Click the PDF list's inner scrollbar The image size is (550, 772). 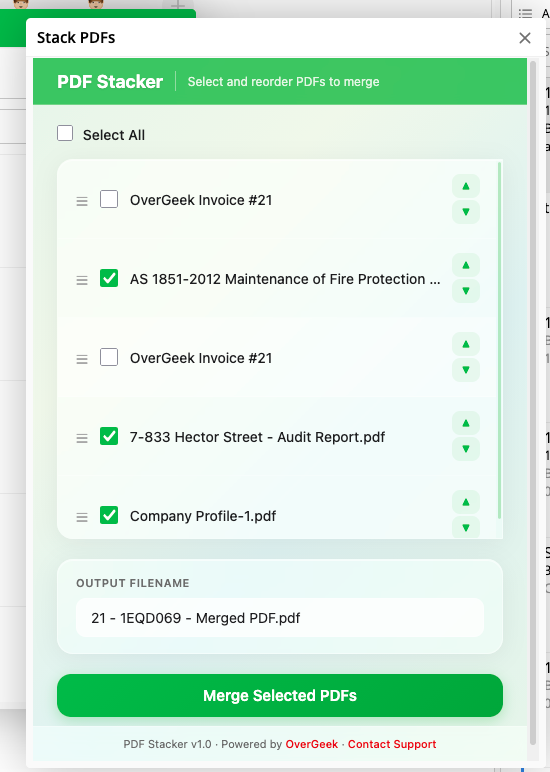(499, 340)
